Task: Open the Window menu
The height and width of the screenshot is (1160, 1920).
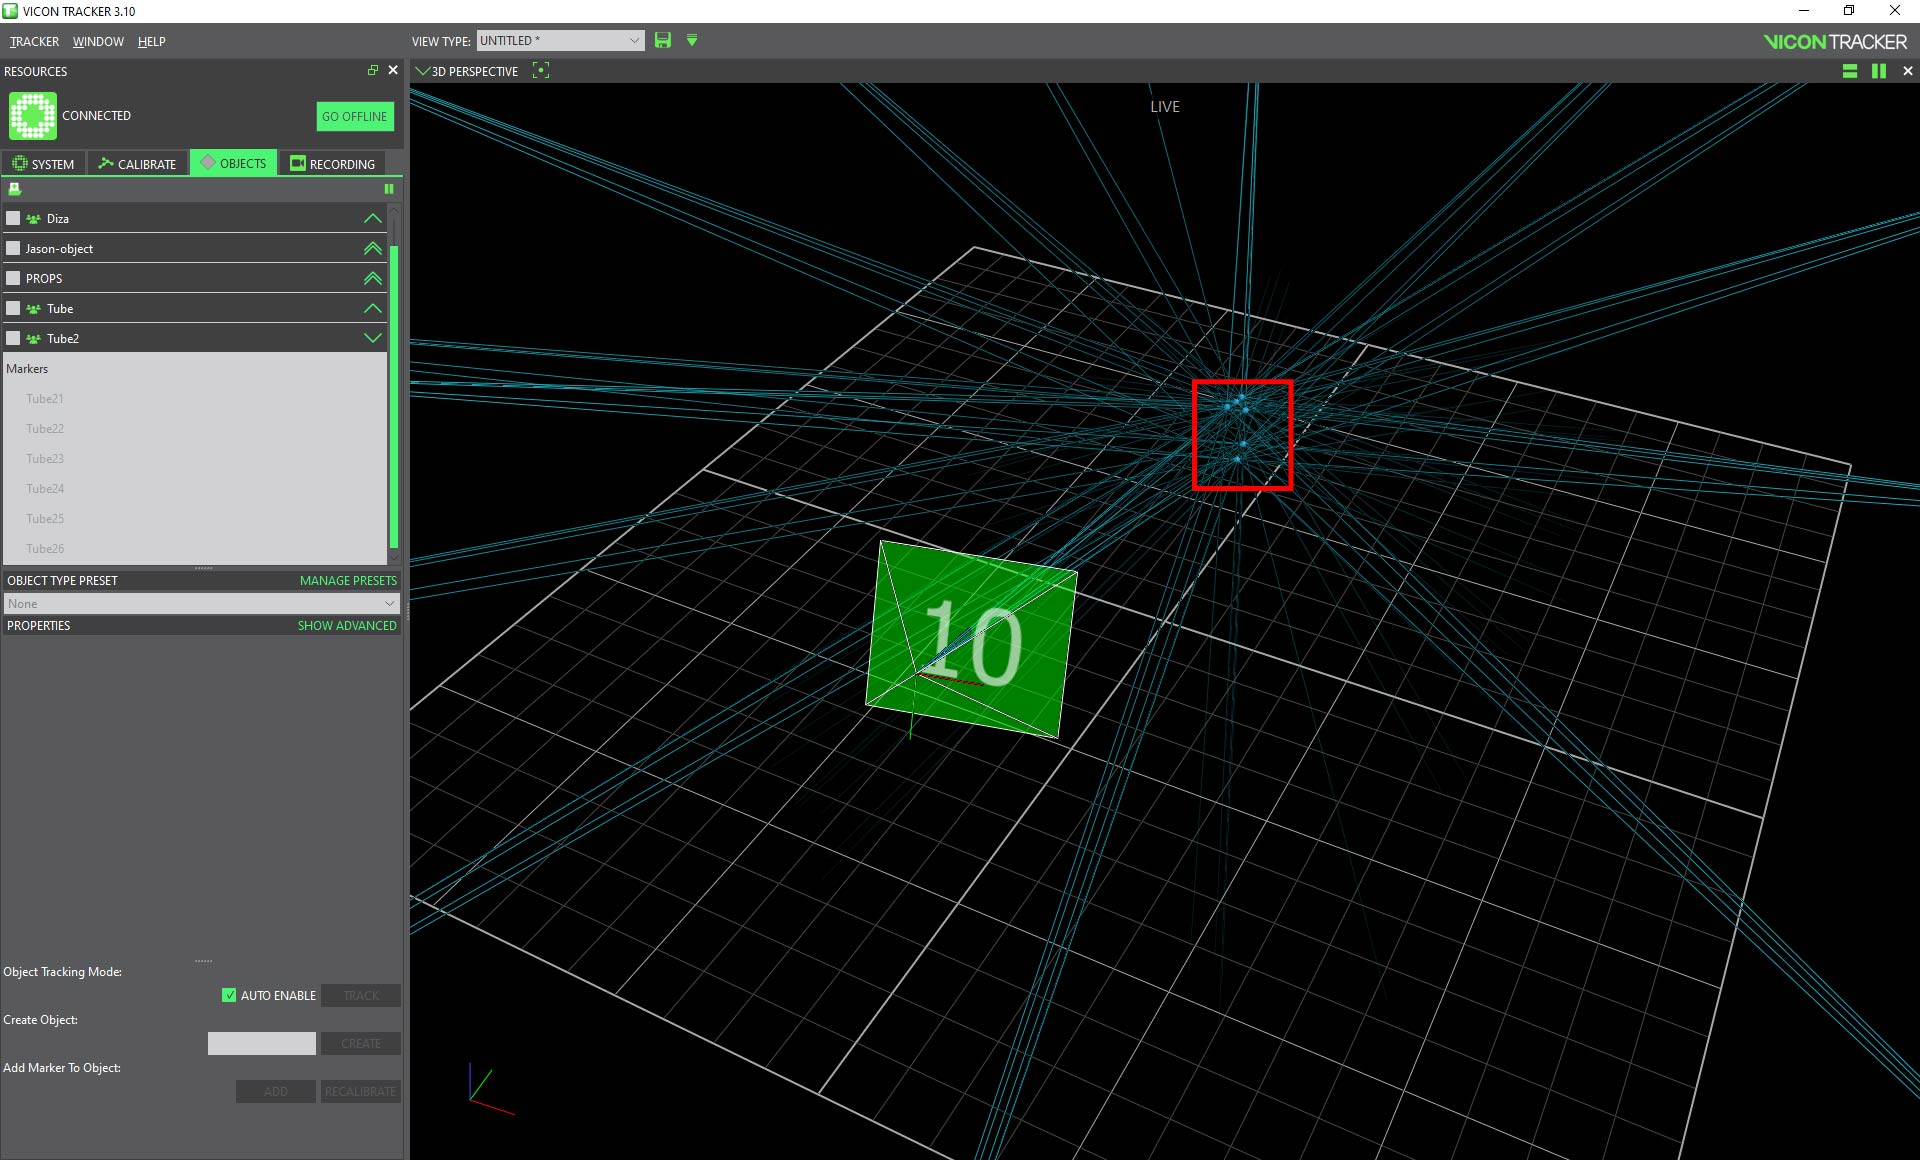Action: (98, 42)
